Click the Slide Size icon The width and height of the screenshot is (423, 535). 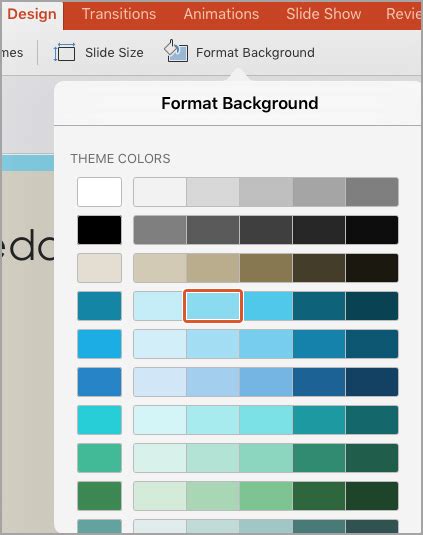(x=64, y=53)
